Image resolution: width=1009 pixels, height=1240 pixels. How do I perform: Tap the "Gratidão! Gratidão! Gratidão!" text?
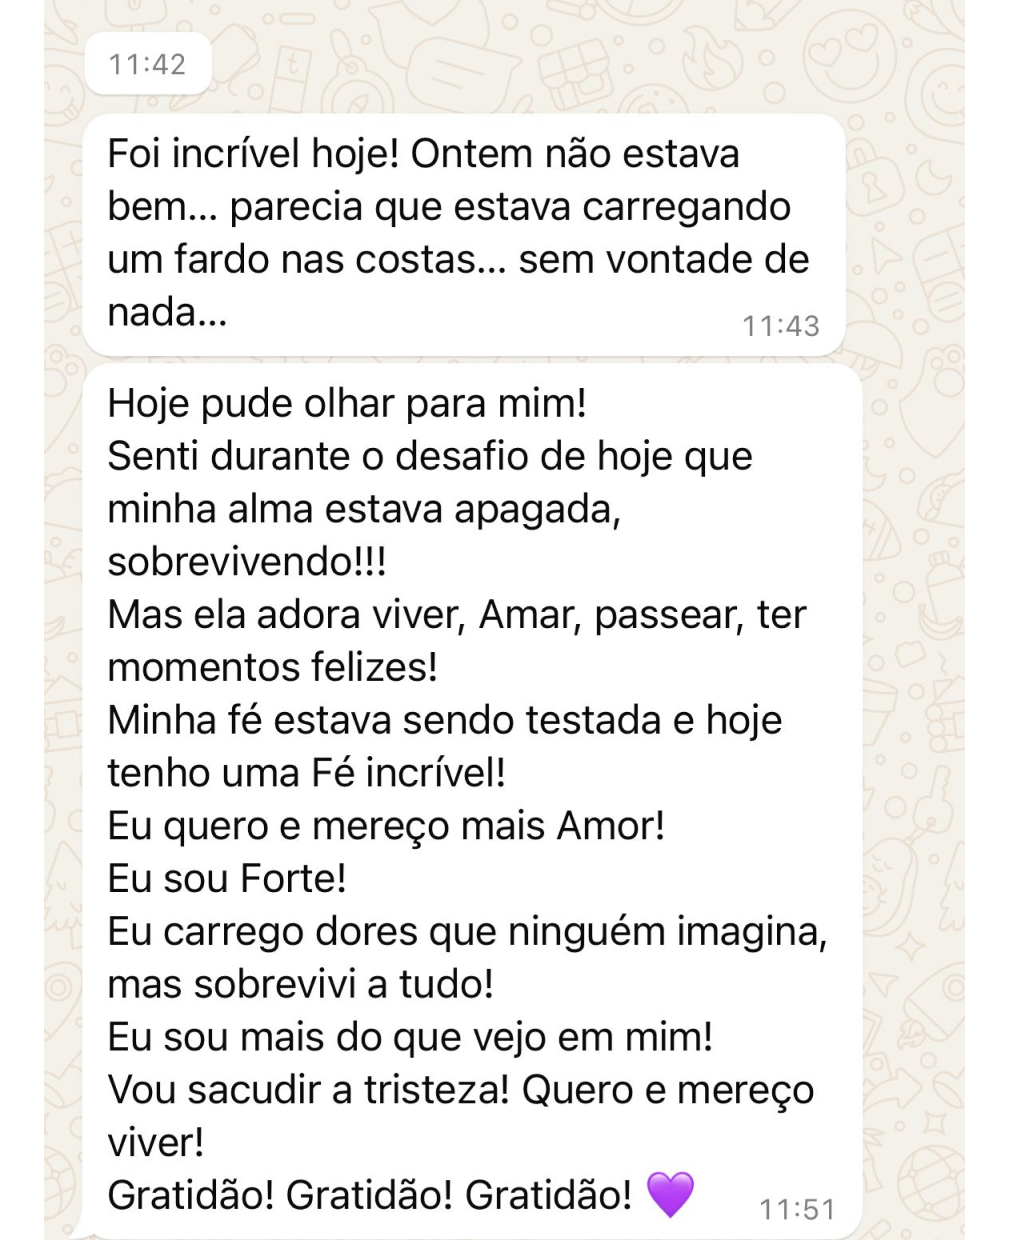tap(370, 1195)
